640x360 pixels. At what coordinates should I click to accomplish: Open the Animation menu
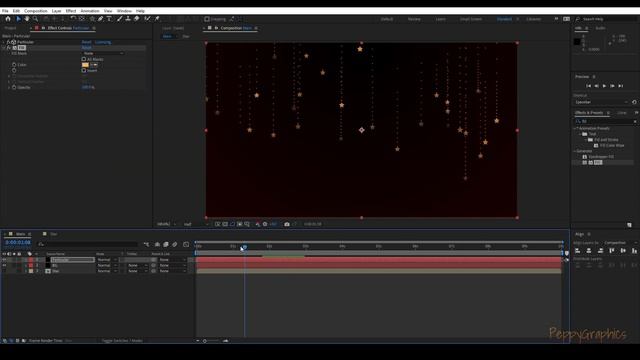pos(90,11)
